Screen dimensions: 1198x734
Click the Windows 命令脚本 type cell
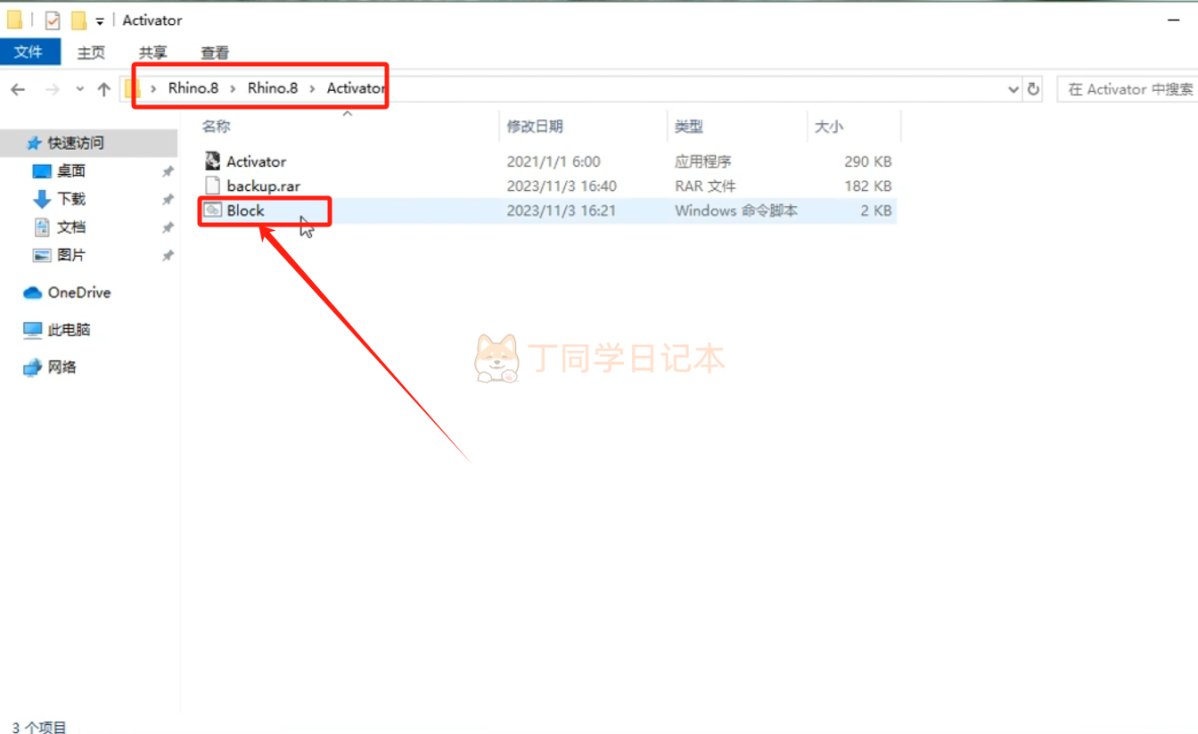pos(736,210)
